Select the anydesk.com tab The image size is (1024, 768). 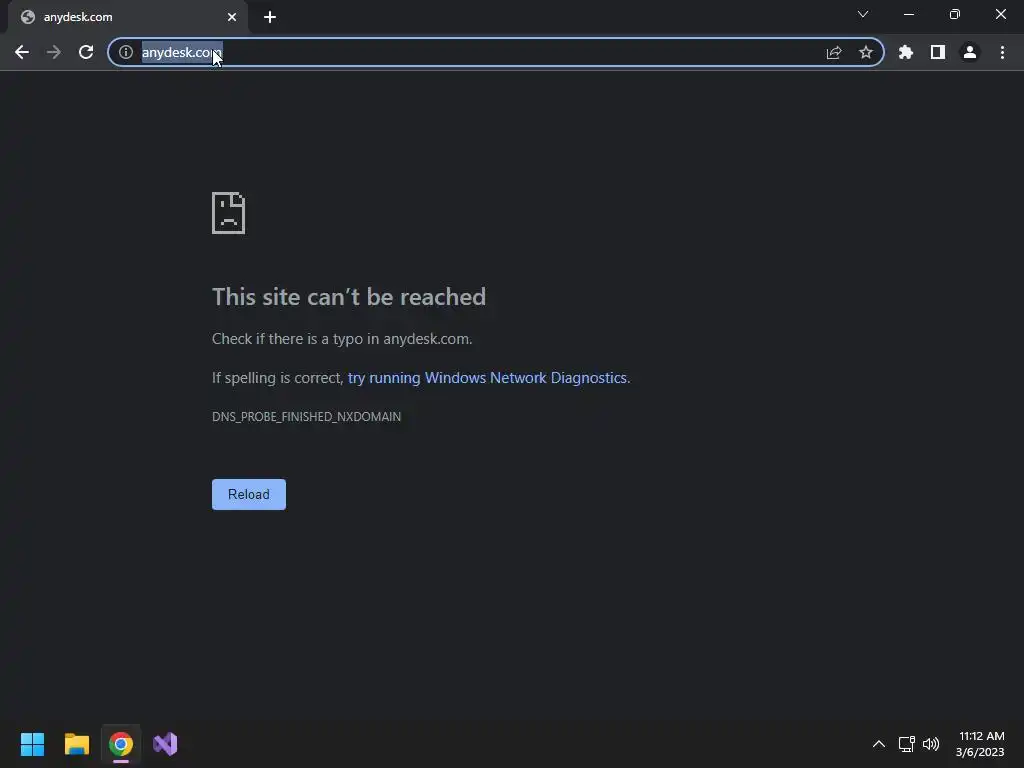tap(127, 17)
